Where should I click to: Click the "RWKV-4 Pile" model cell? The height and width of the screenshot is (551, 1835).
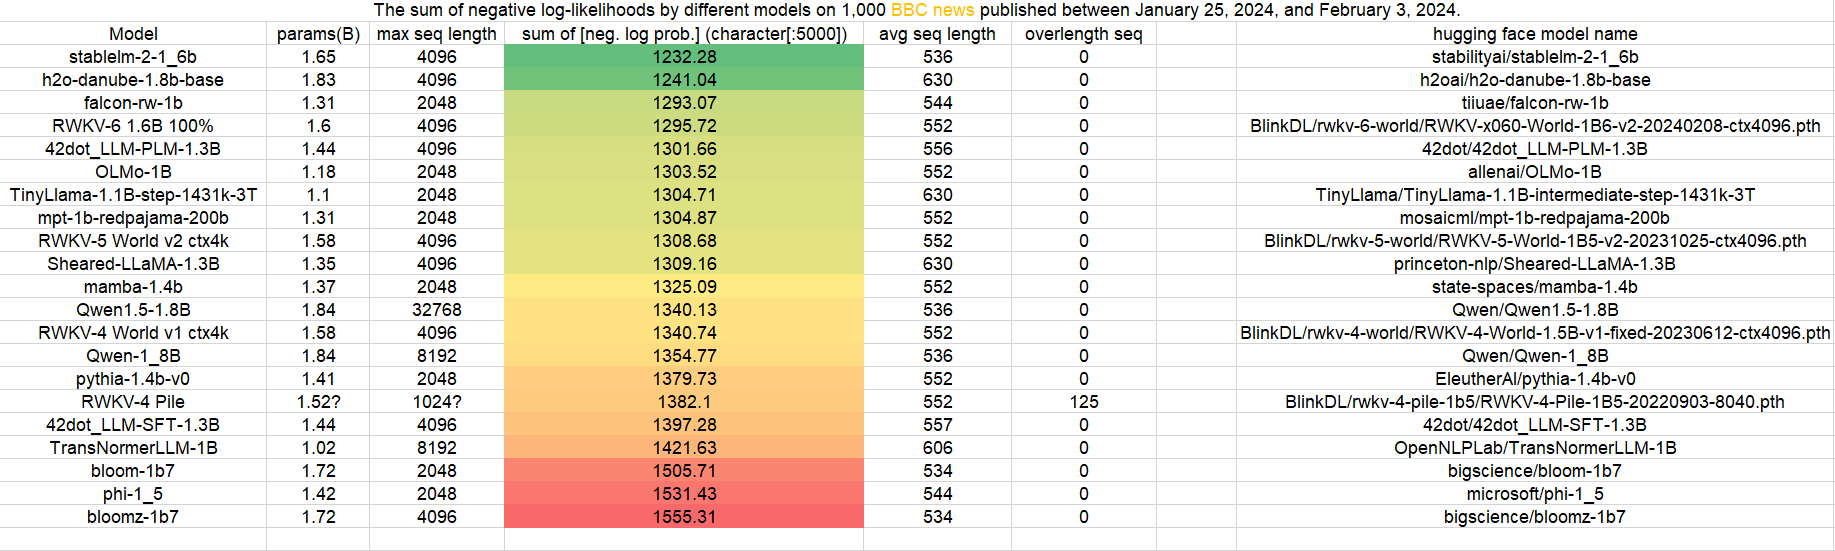(133, 402)
